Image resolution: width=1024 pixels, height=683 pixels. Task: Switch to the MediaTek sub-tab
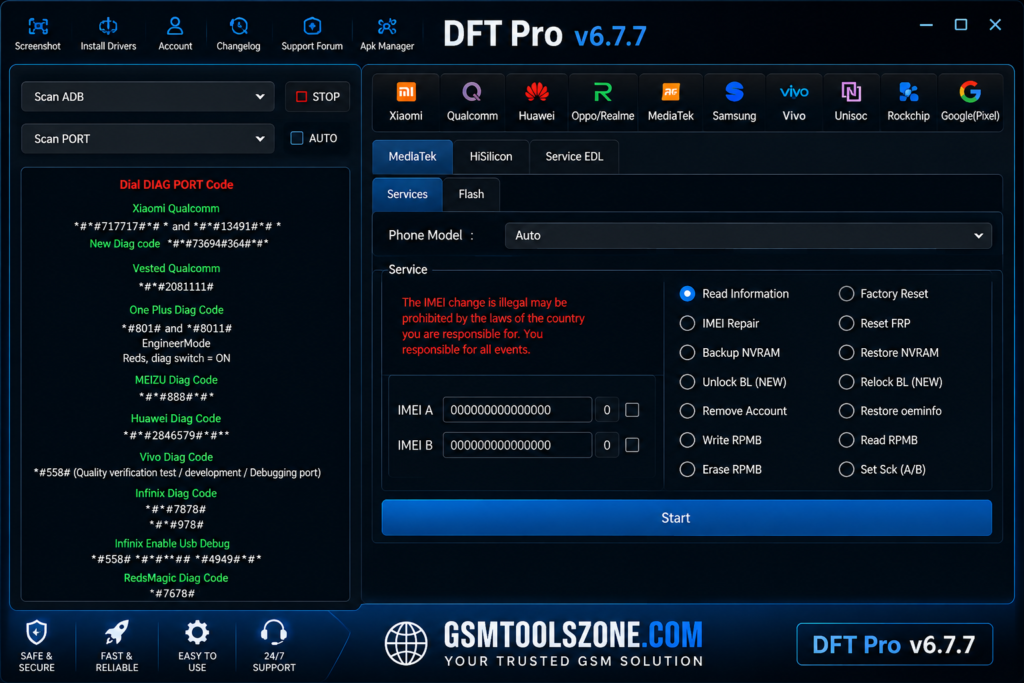(x=412, y=157)
